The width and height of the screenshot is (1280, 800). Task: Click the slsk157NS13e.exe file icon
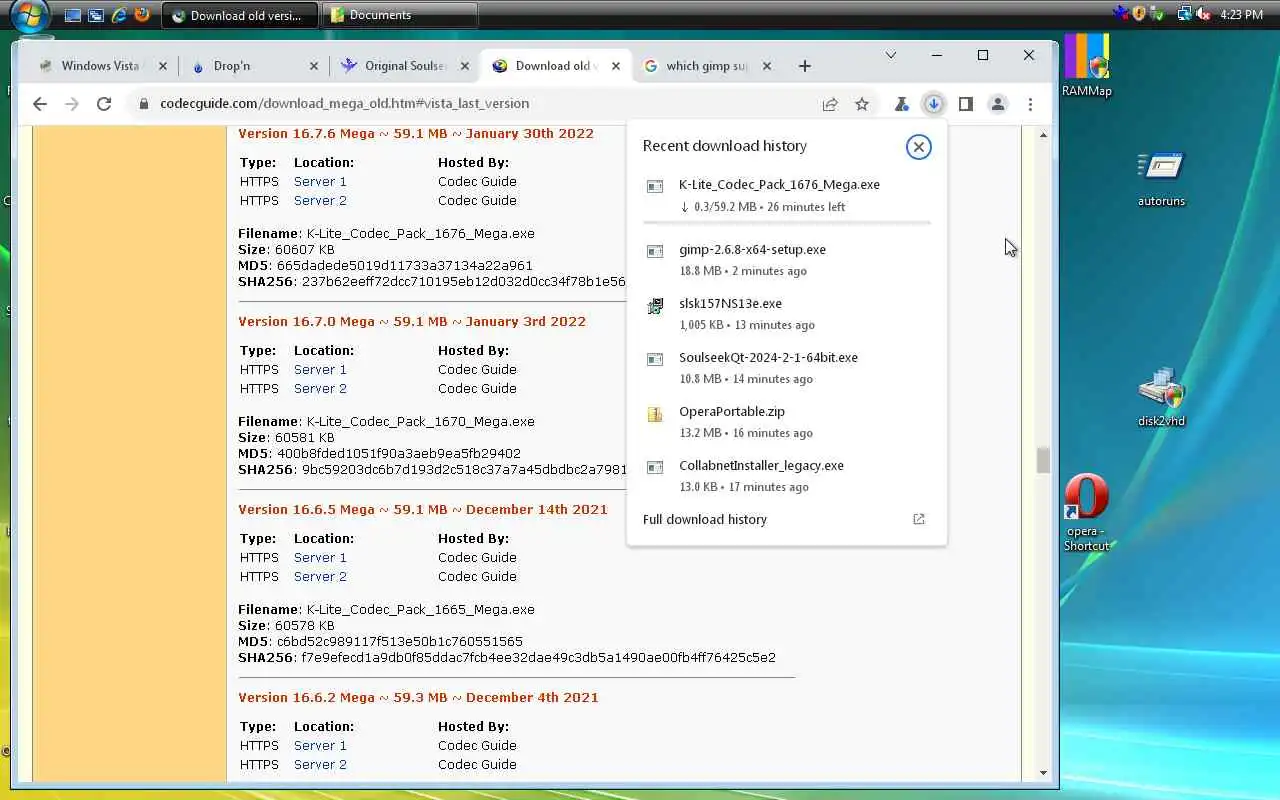655,306
